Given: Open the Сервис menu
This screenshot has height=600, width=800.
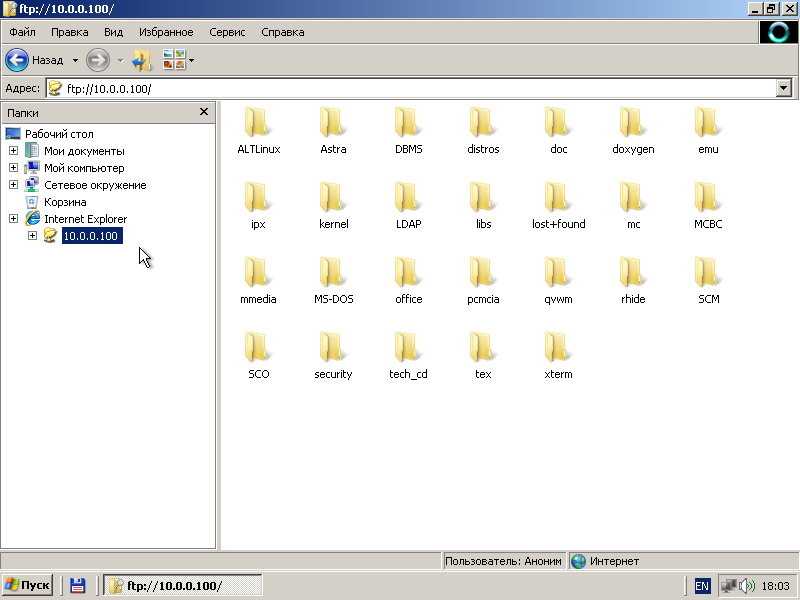Looking at the screenshot, I should [227, 32].
